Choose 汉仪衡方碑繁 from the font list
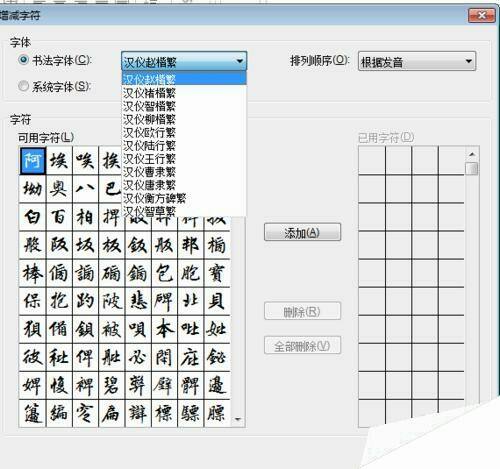Image resolution: width=500 pixels, height=469 pixels. coord(184,198)
